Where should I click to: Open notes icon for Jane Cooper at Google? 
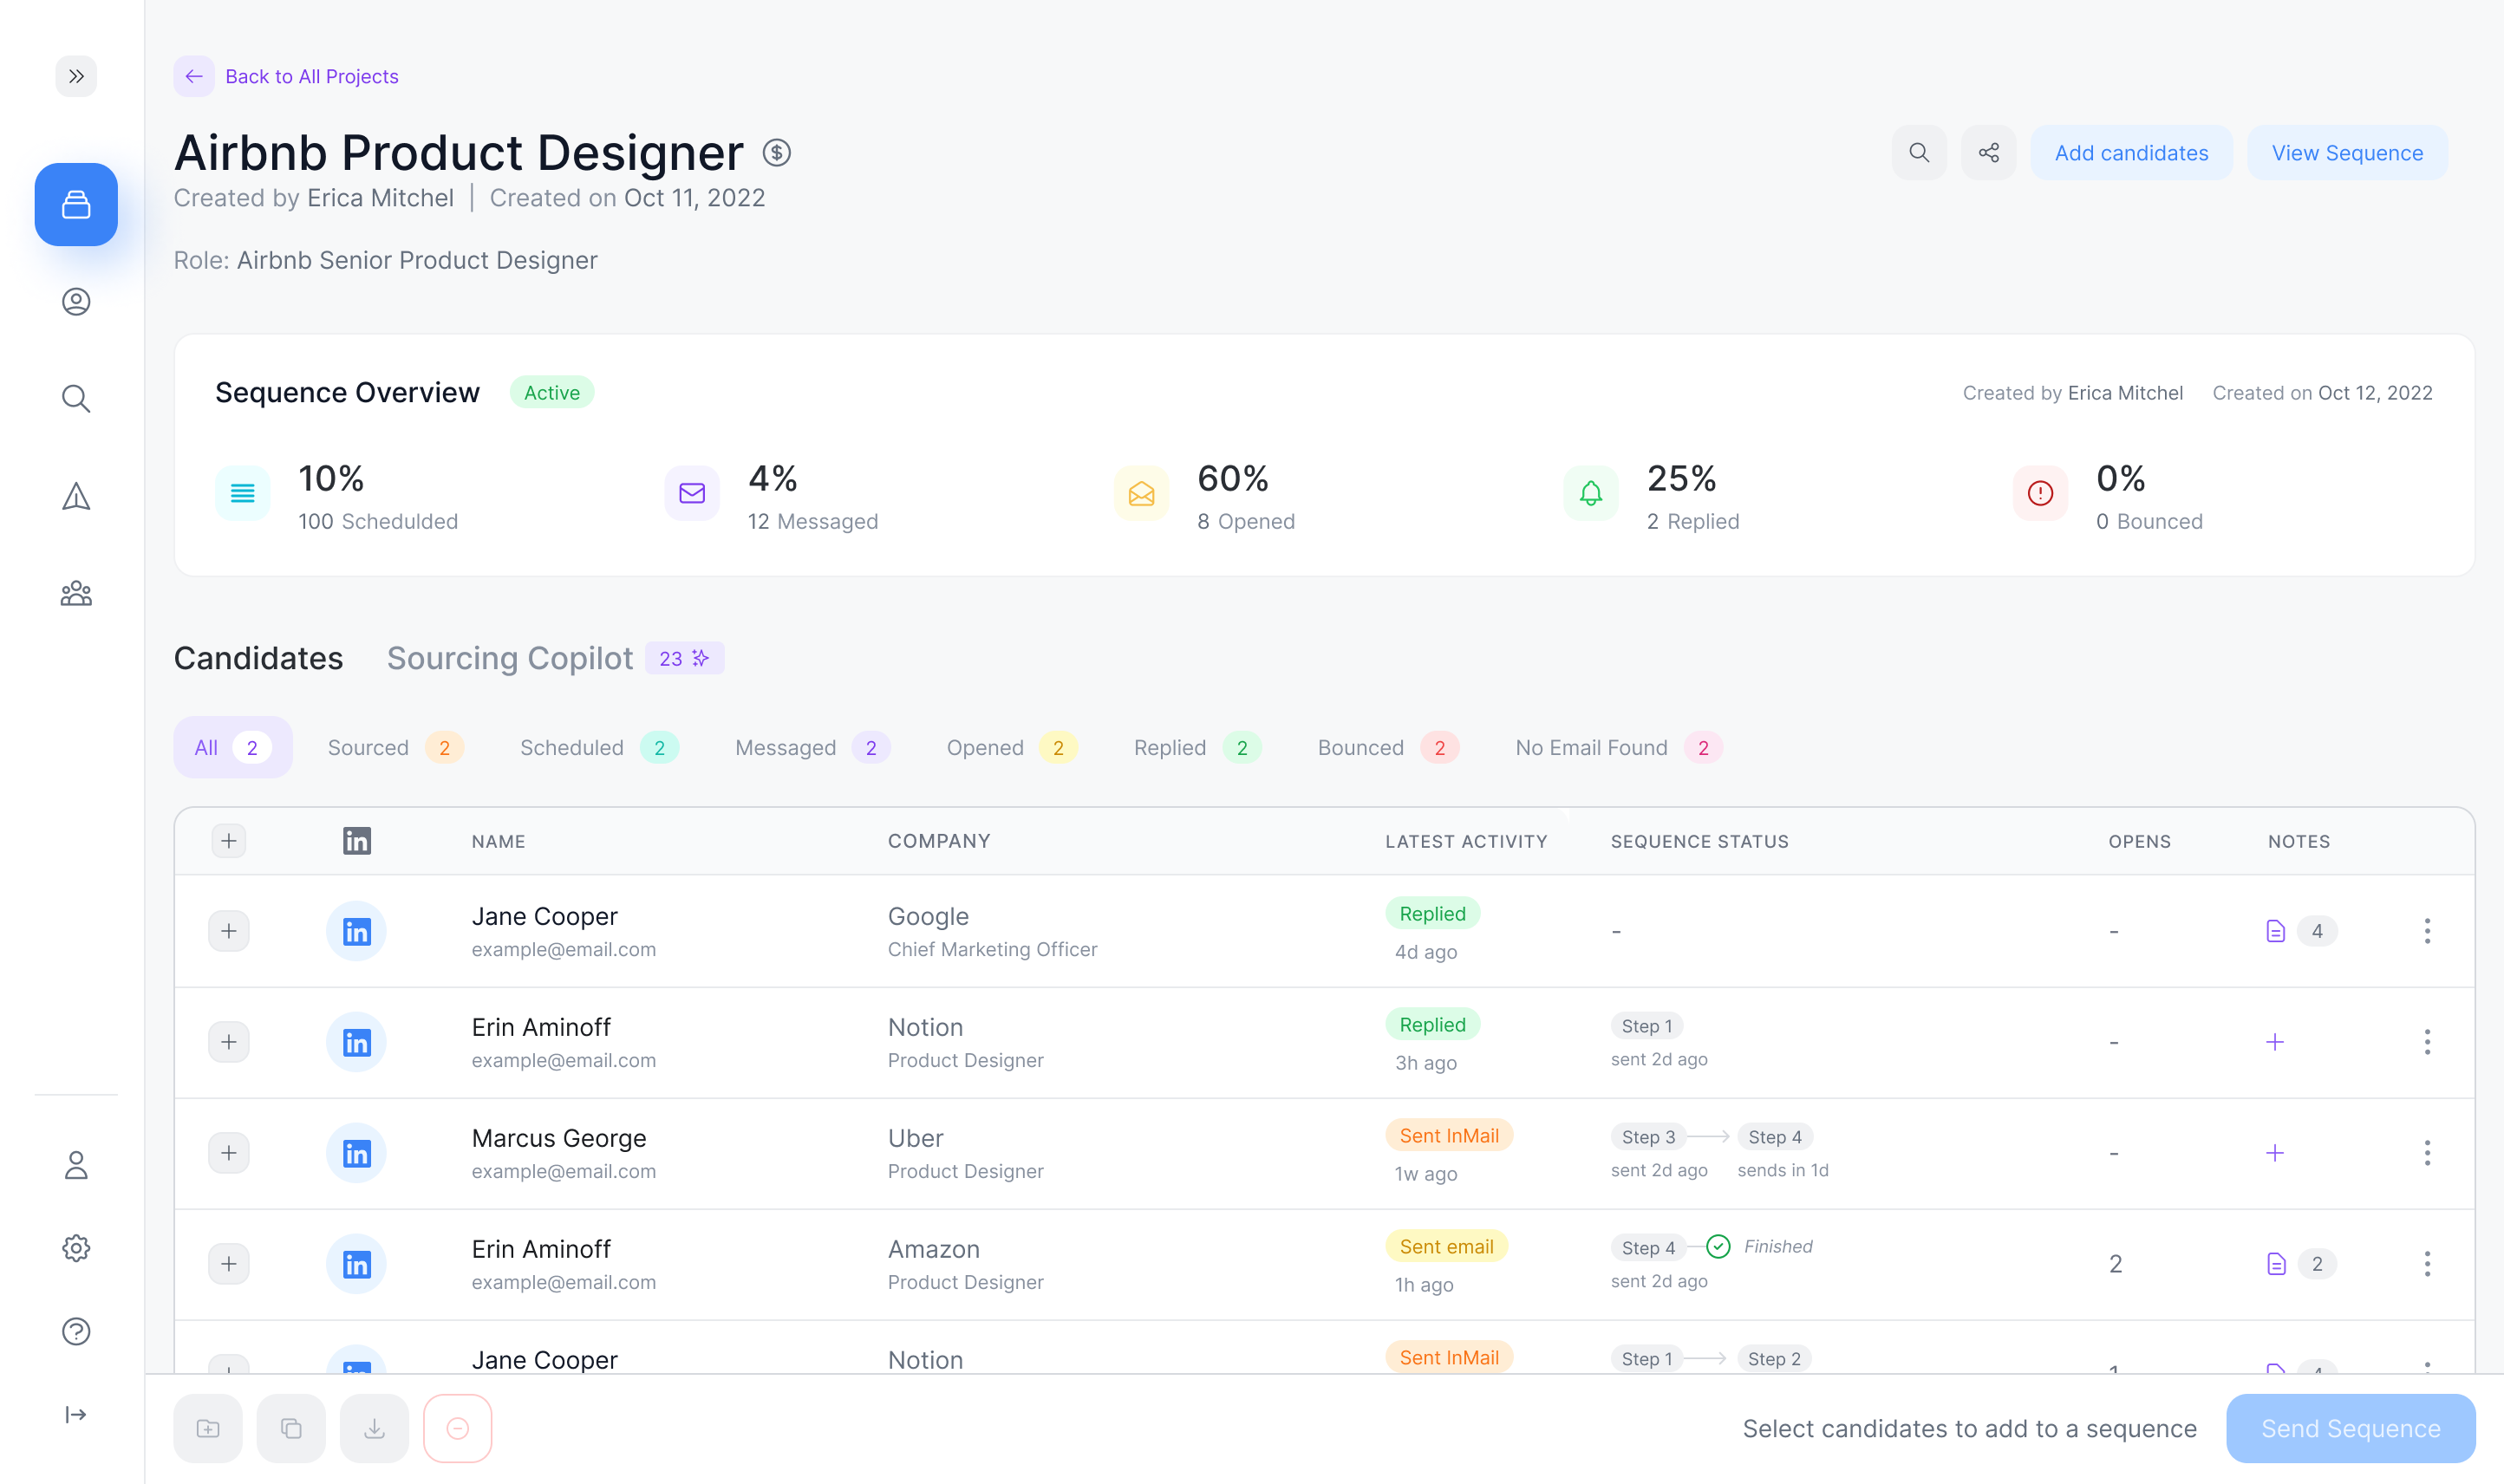2275,931
